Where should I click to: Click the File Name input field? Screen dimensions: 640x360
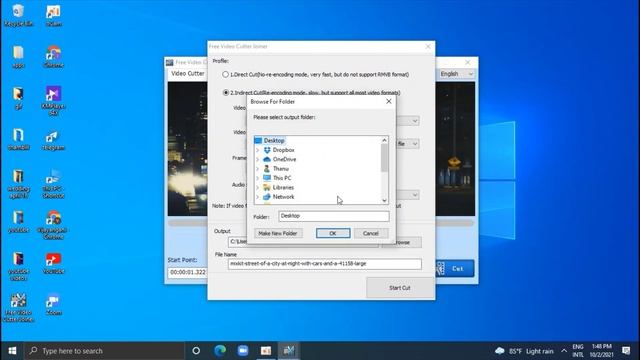tap(324, 264)
